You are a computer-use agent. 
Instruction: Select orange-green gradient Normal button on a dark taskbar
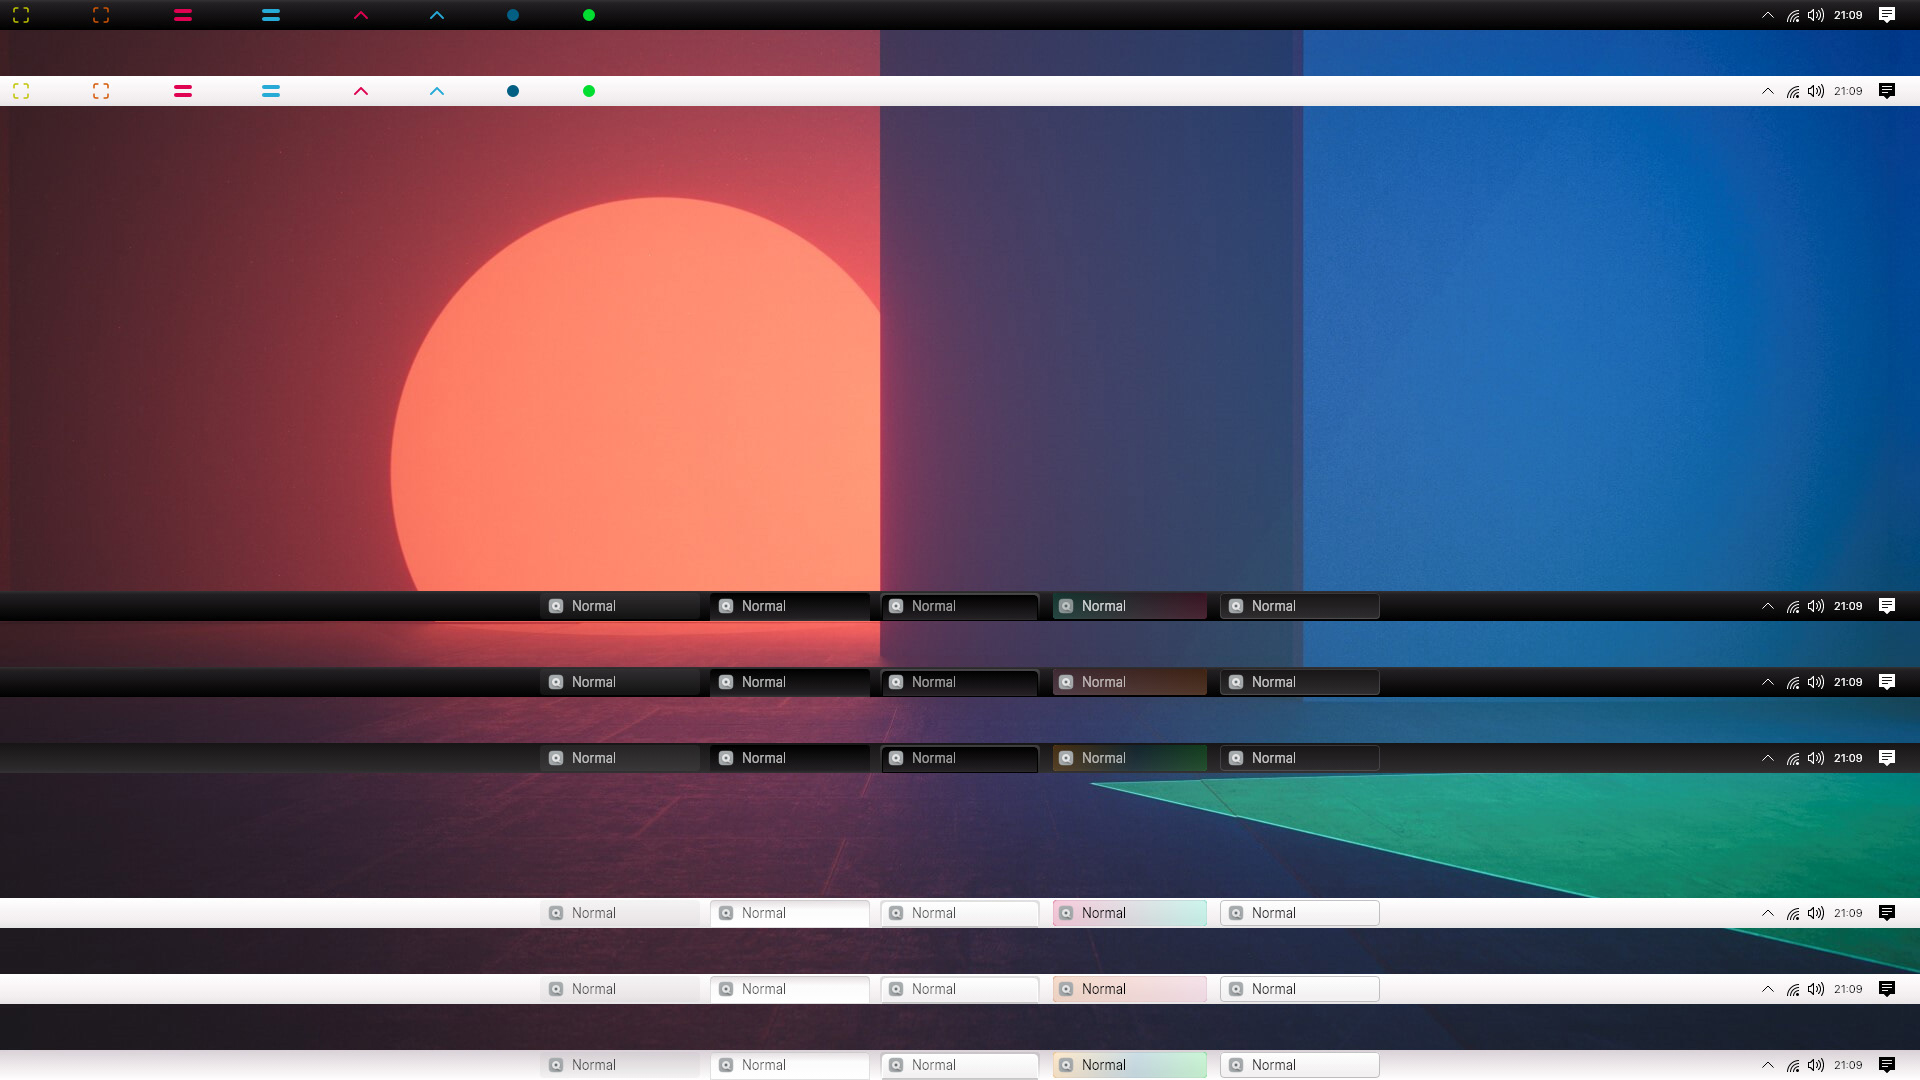point(1130,758)
